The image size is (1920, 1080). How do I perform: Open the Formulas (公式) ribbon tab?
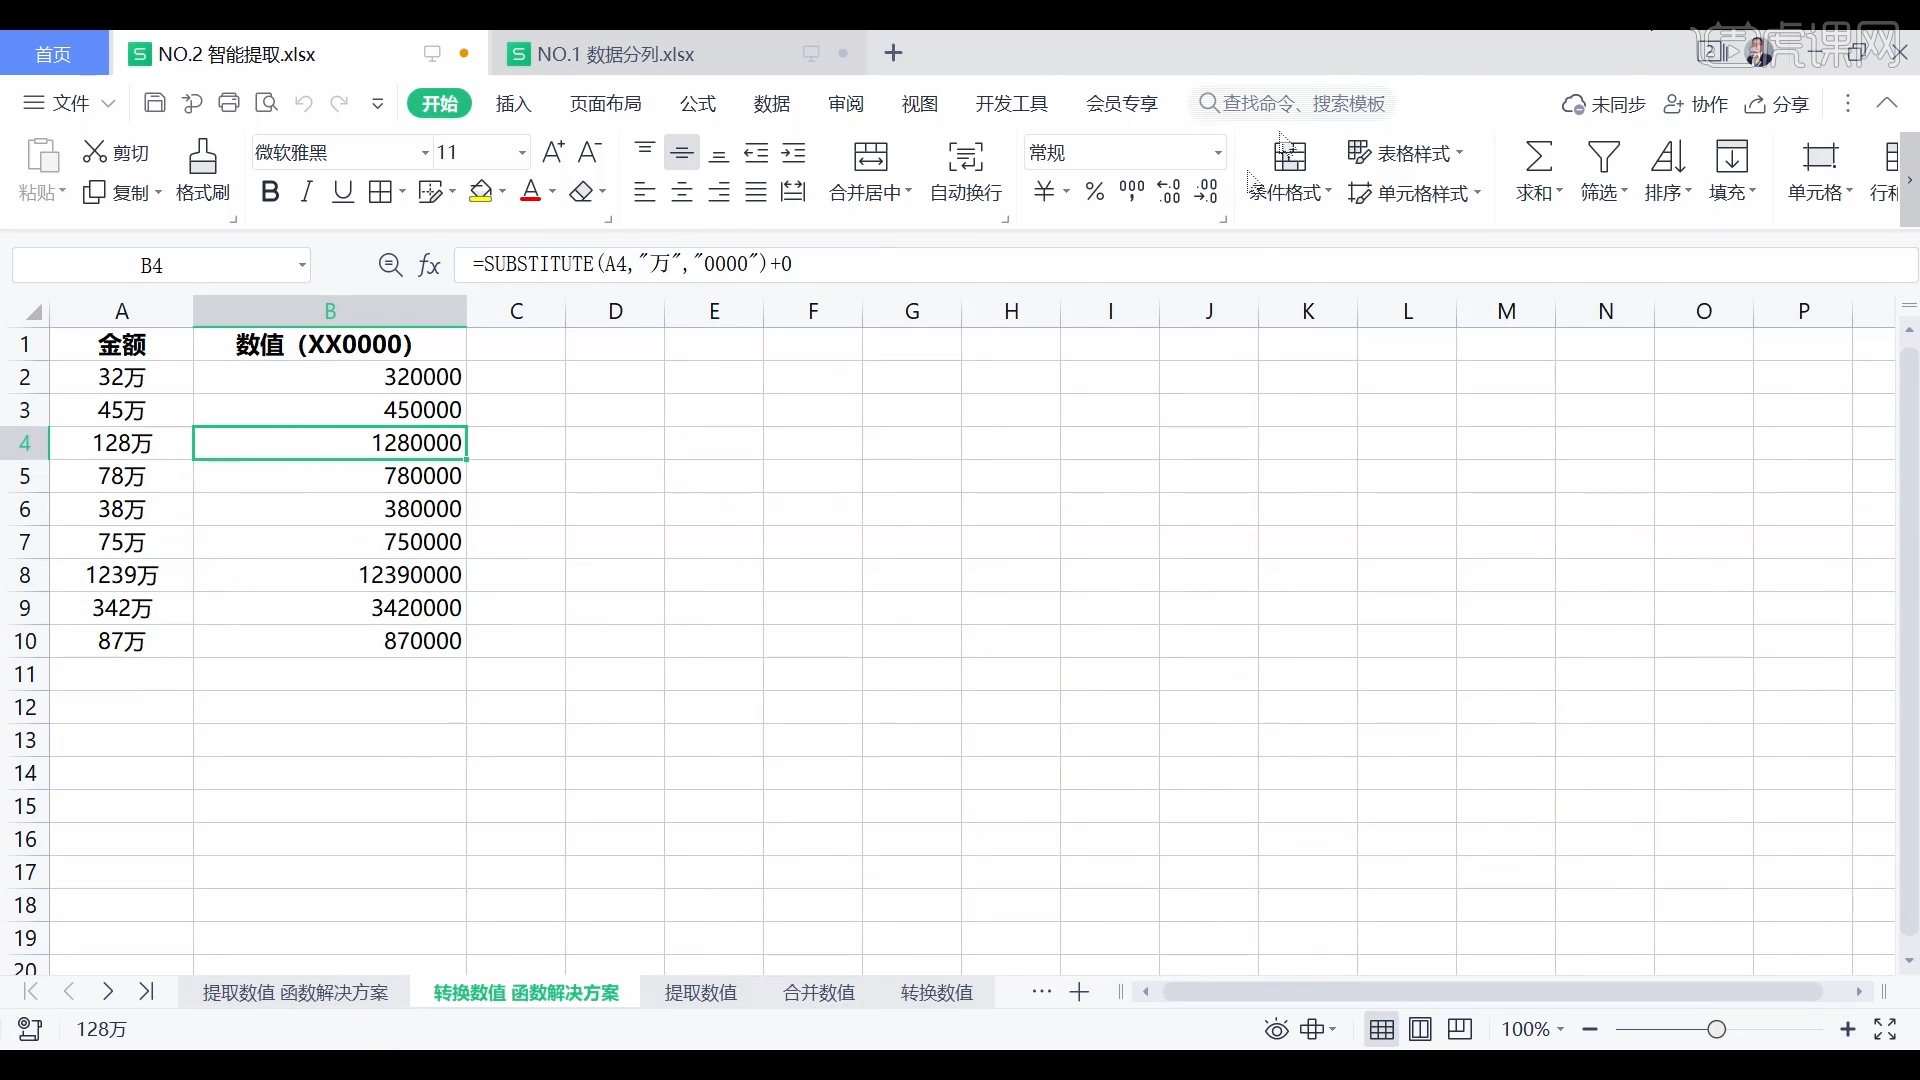click(x=697, y=104)
